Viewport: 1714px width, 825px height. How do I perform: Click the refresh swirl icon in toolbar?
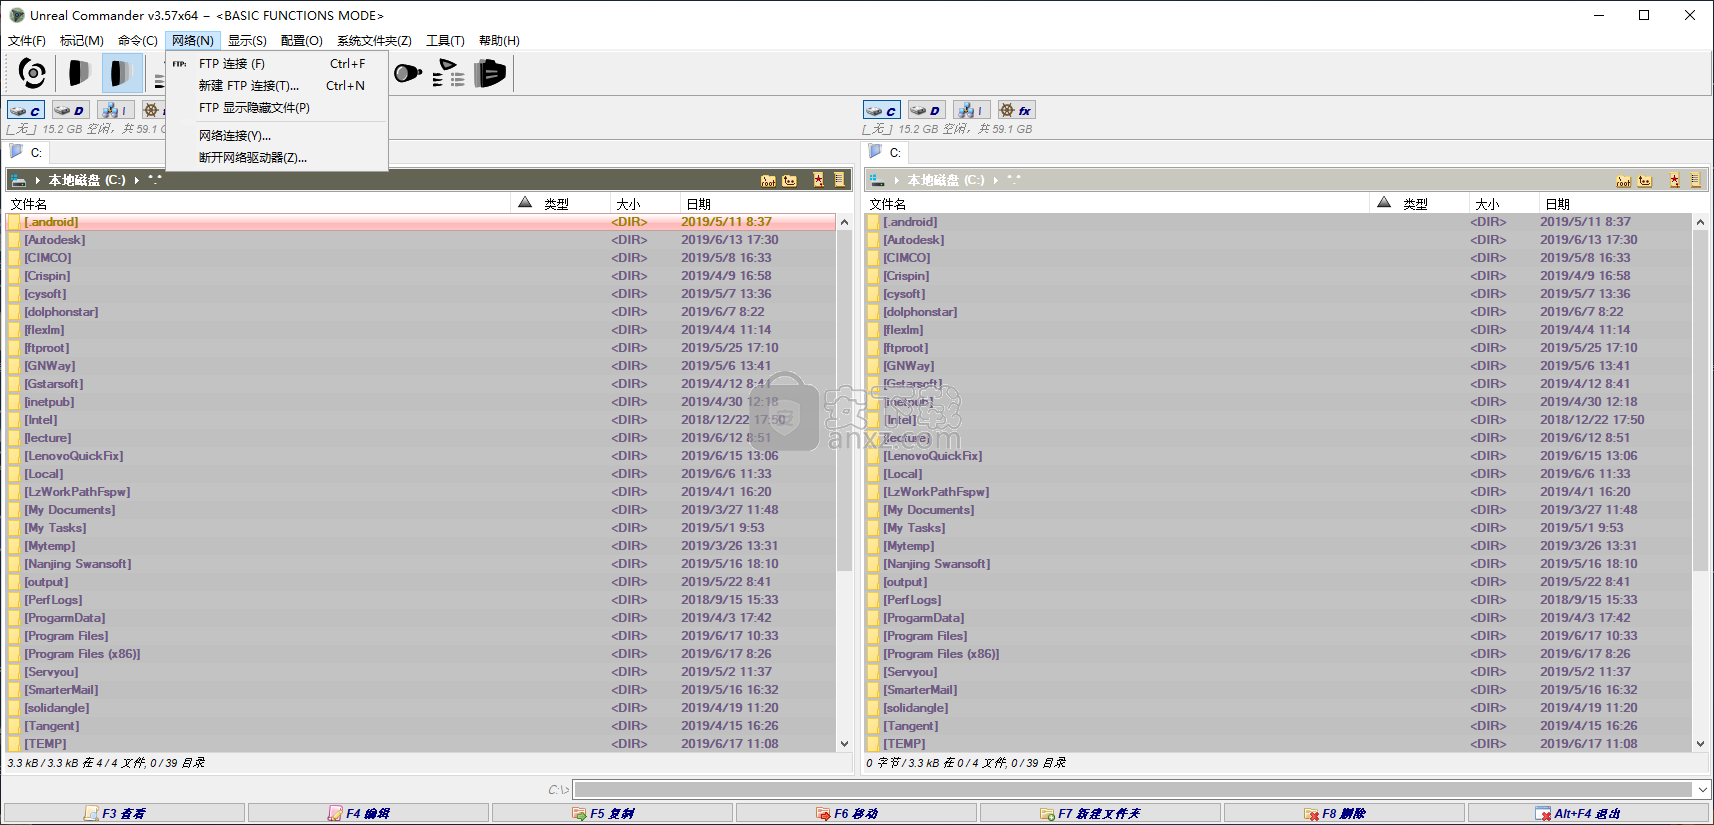(32, 73)
